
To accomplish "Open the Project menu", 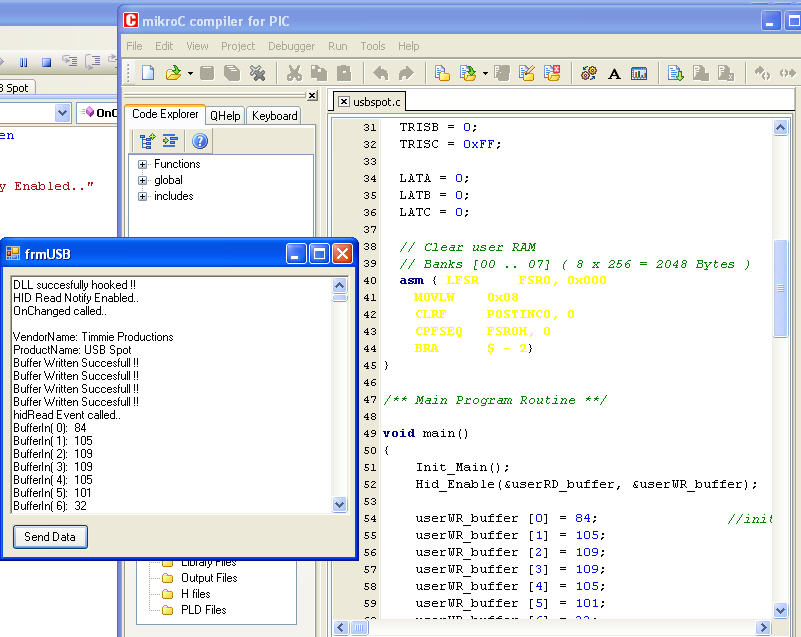I will [x=238, y=46].
